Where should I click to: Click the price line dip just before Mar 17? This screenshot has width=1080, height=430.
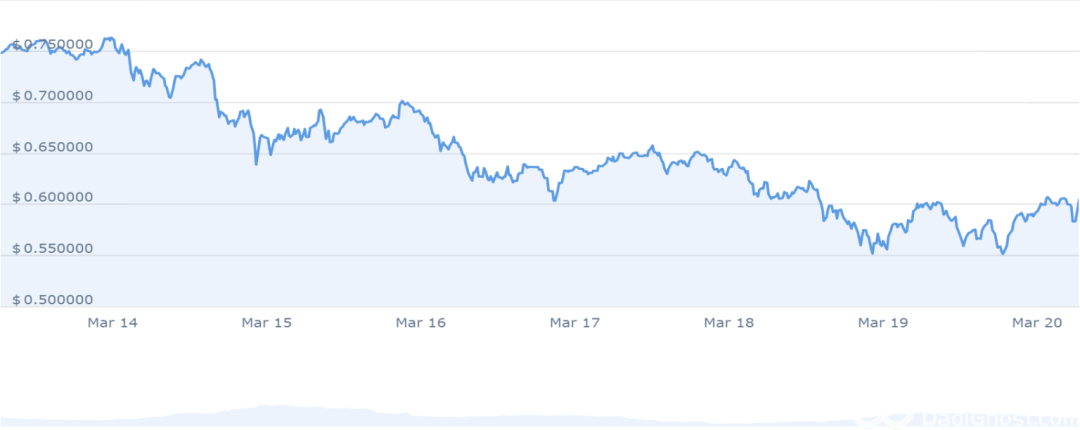(554, 200)
